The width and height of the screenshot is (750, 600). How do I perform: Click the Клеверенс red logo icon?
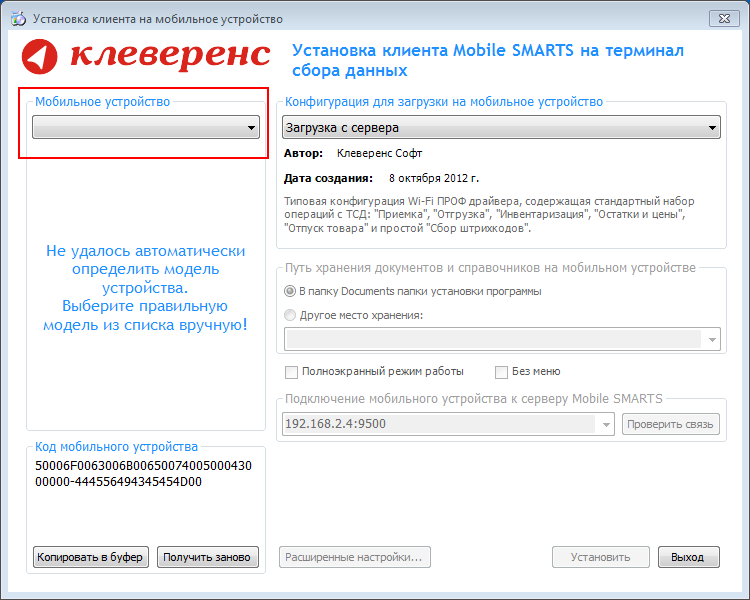(x=40, y=56)
